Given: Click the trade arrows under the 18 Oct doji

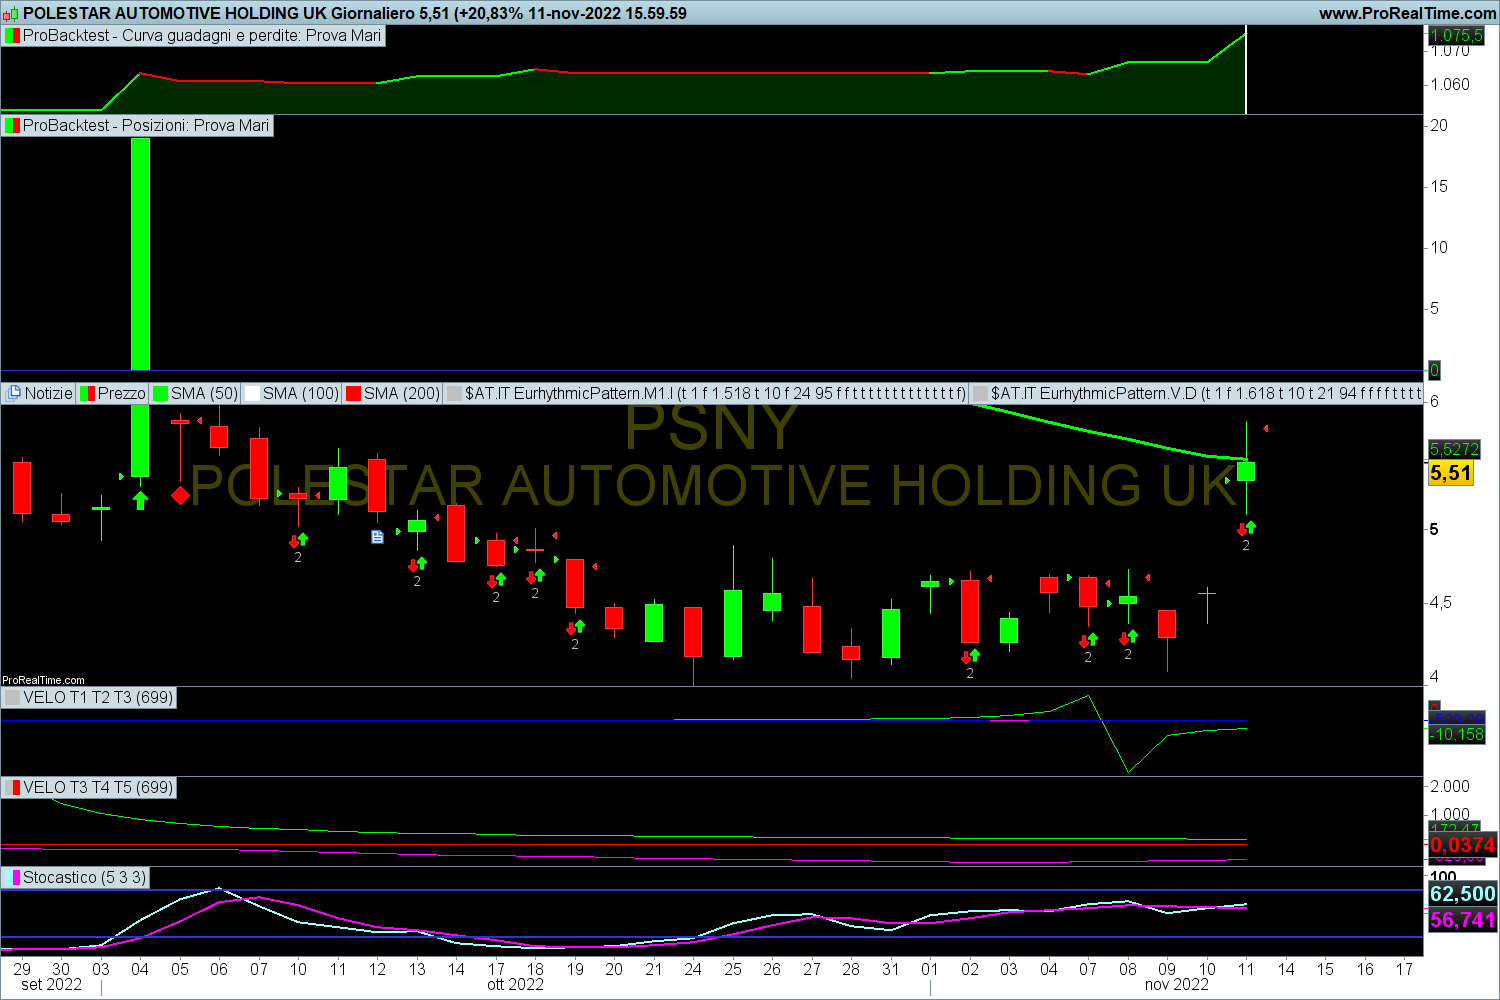Looking at the screenshot, I should (535, 577).
